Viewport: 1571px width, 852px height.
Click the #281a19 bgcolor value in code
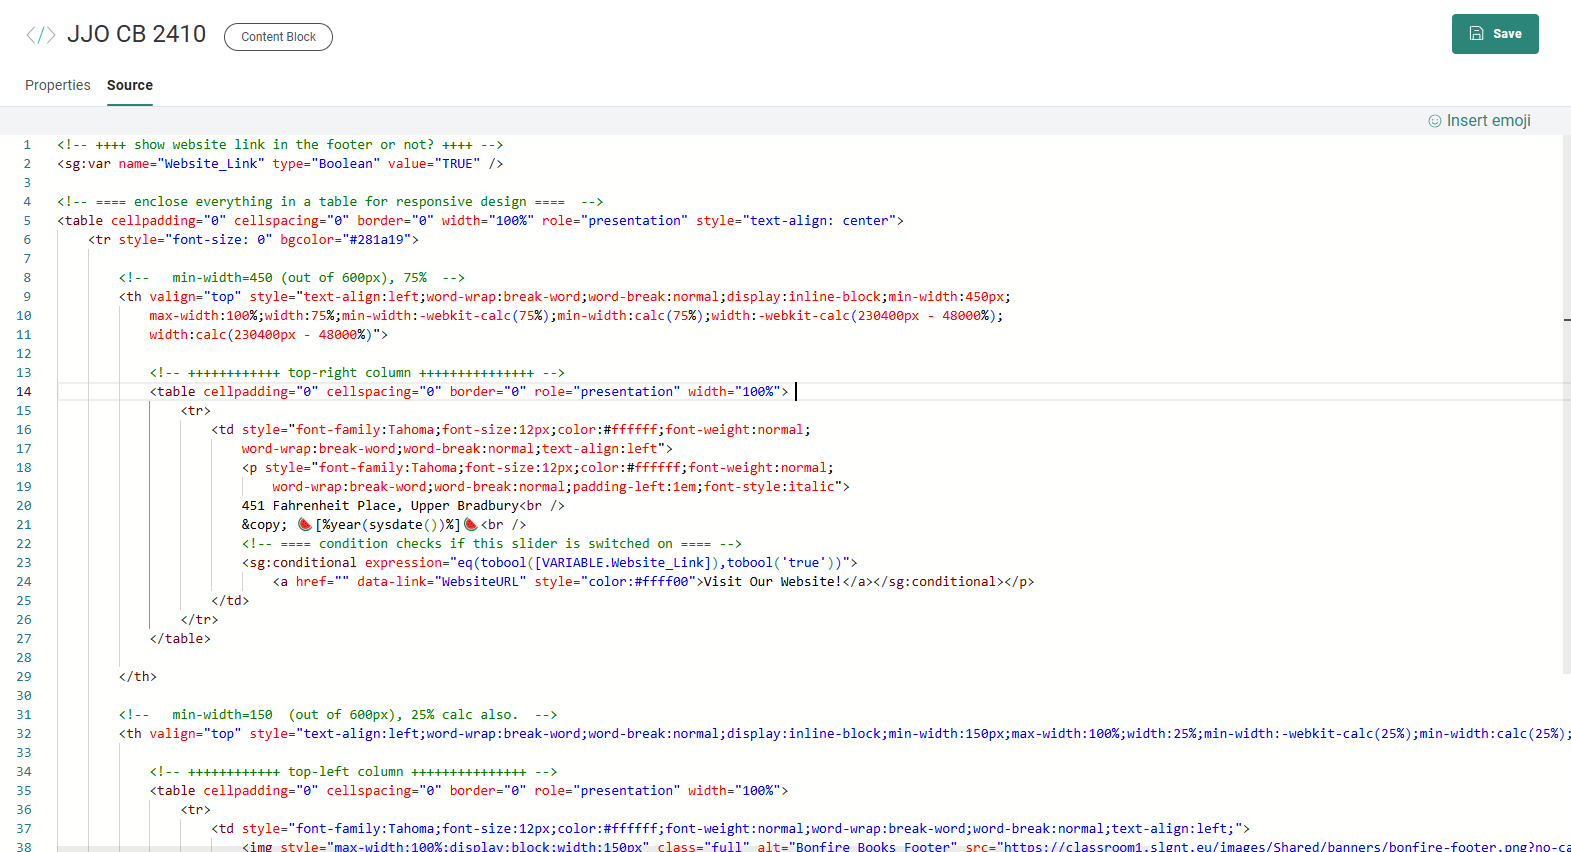pyautogui.click(x=376, y=240)
